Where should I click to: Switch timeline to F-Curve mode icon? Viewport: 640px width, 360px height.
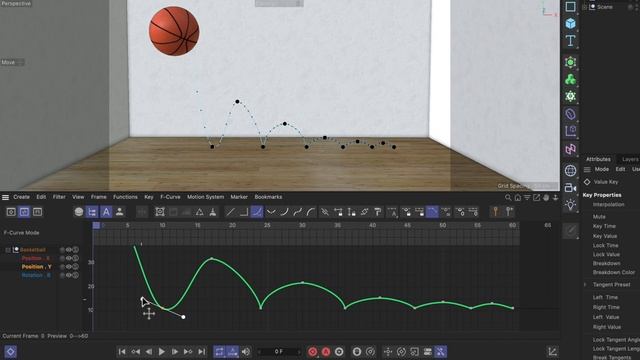coord(24,212)
